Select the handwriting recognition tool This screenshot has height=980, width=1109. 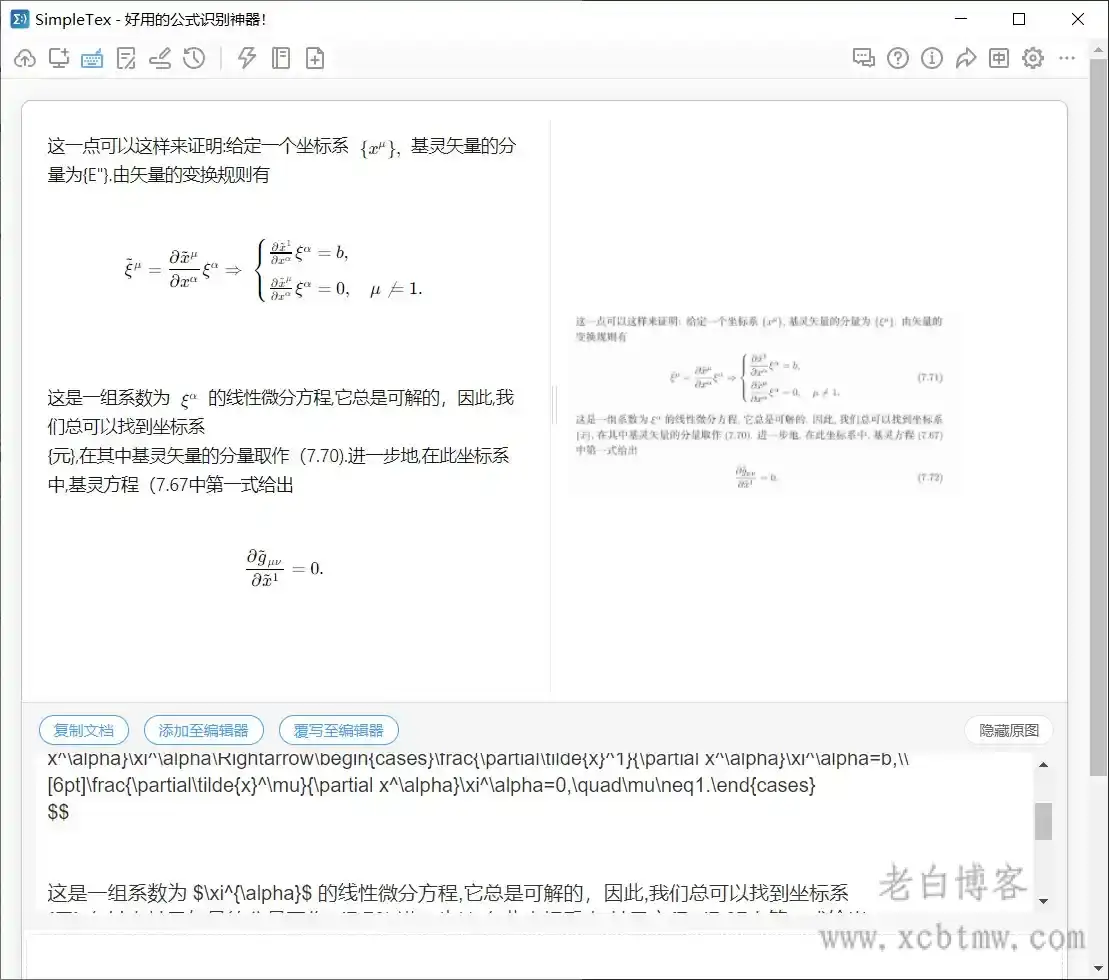[x=160, y=58]
